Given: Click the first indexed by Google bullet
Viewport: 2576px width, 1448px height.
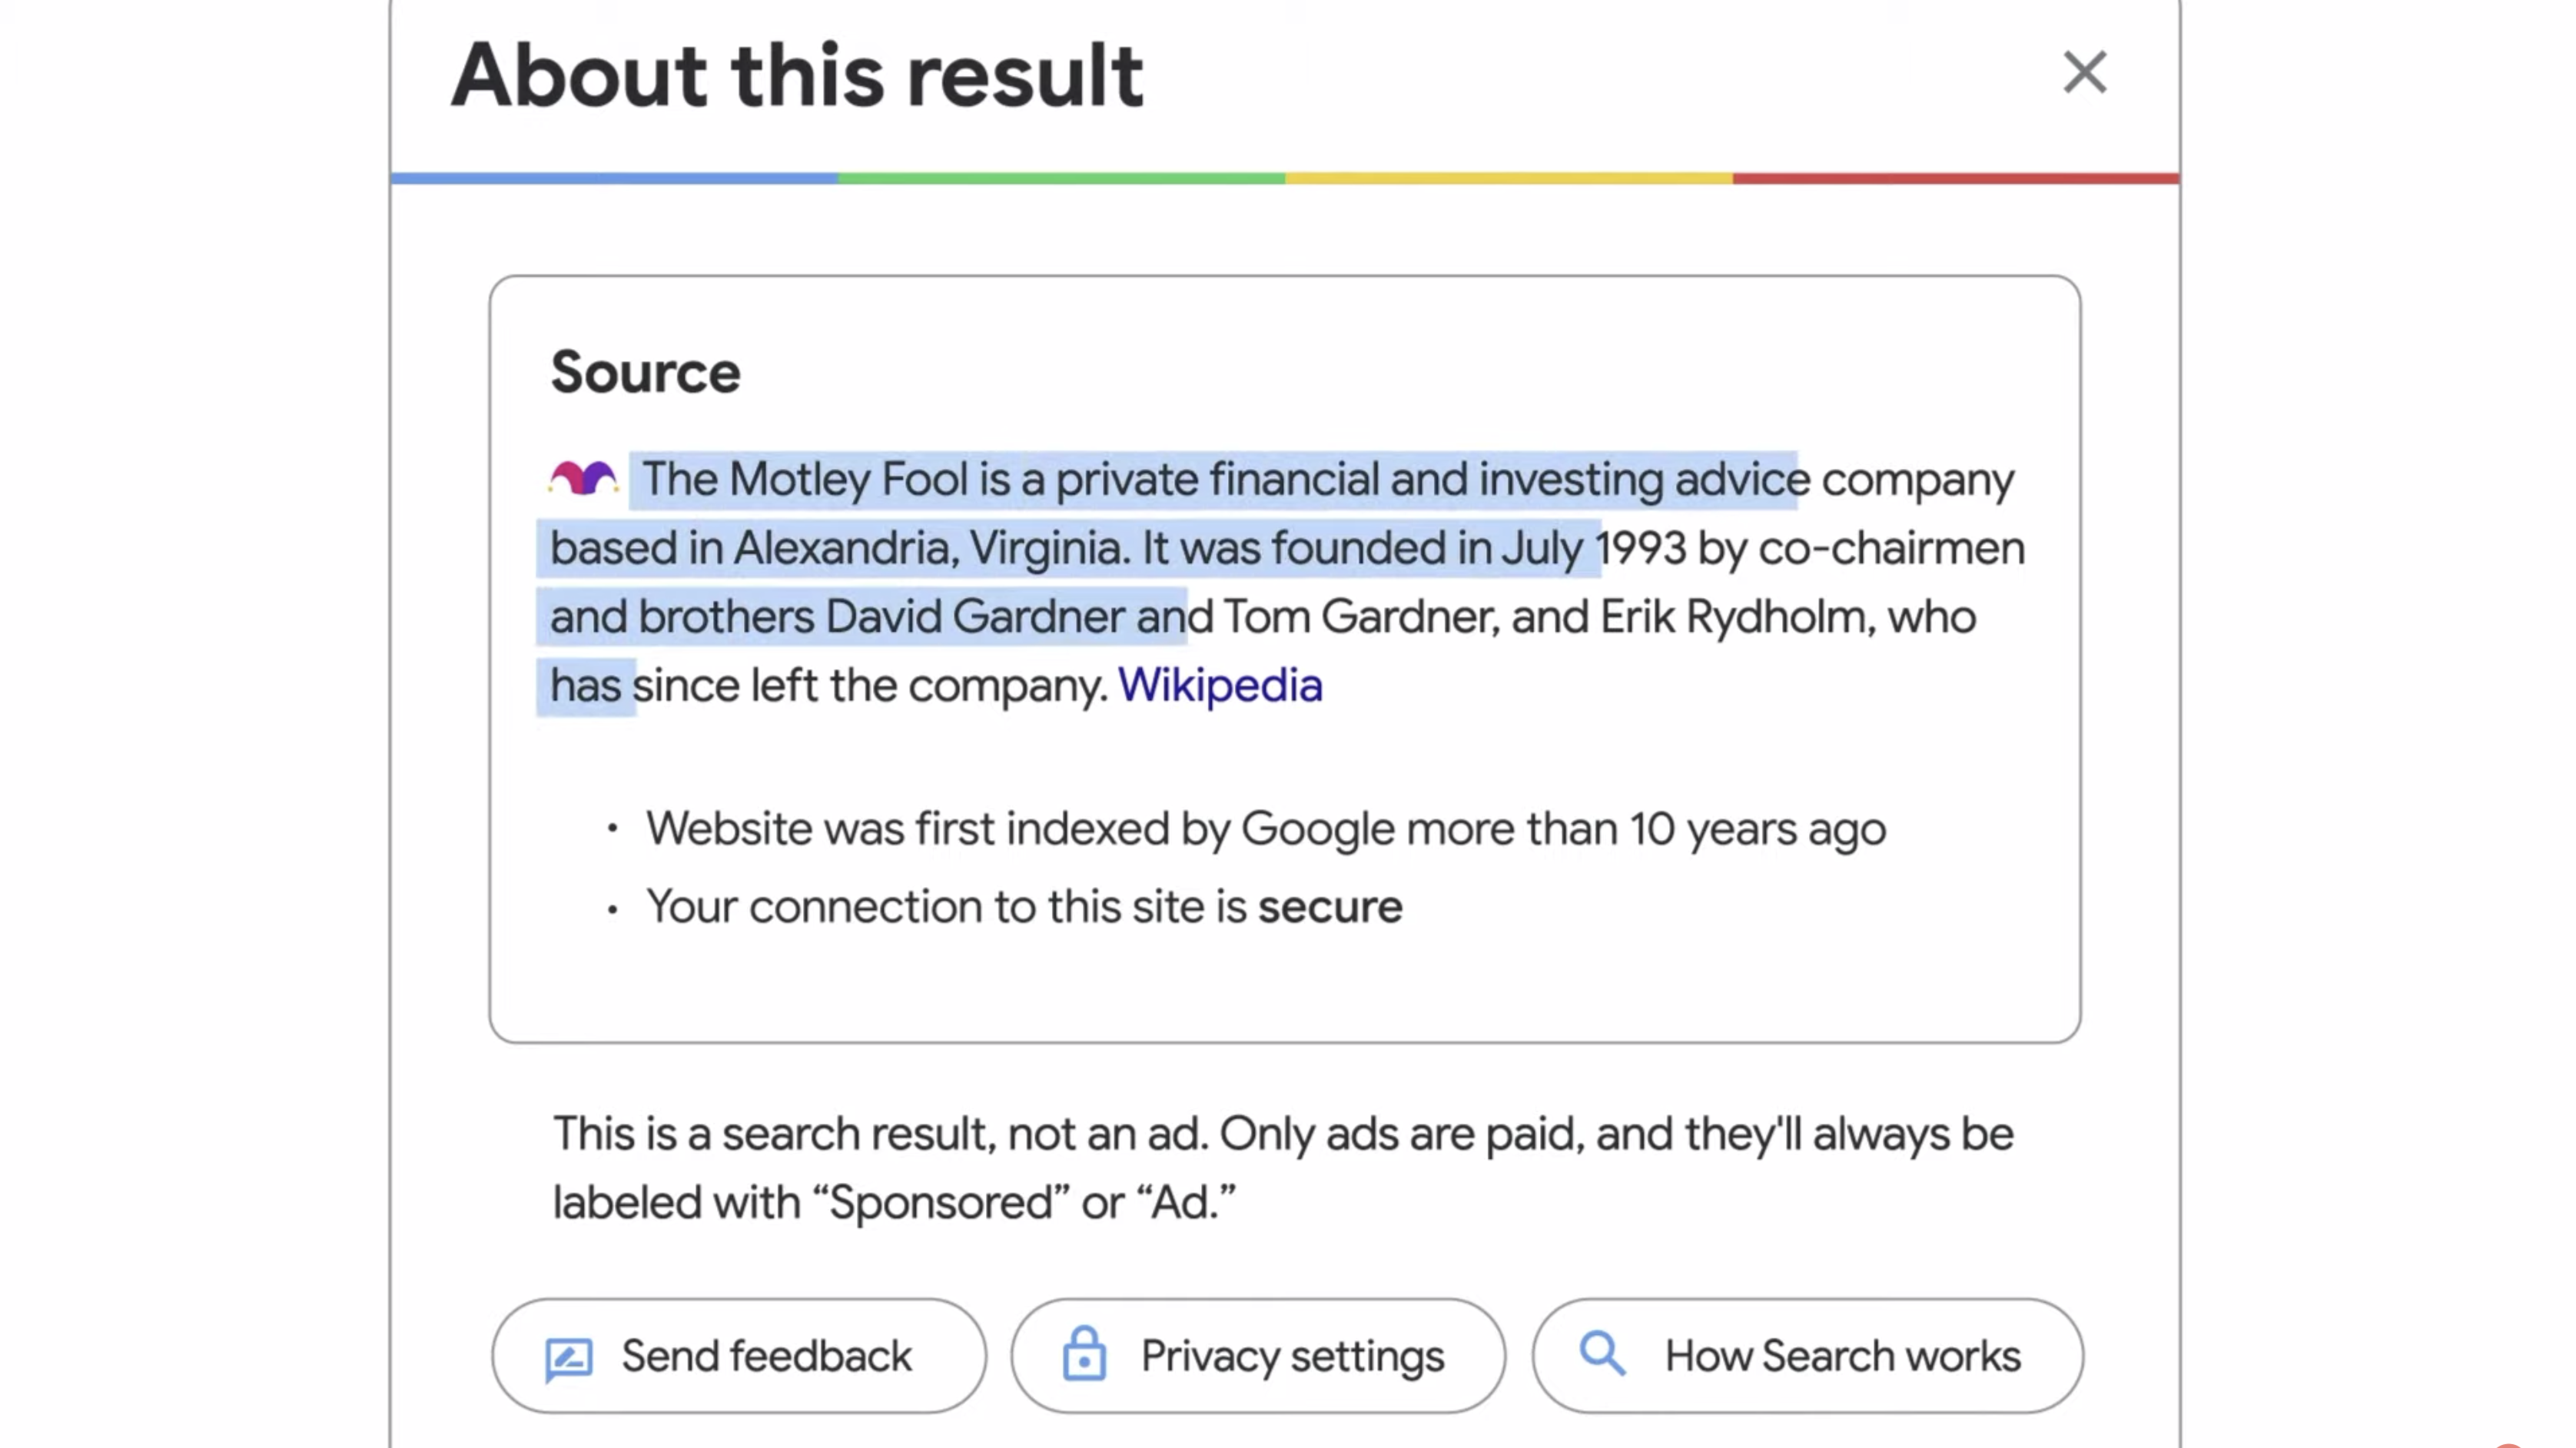Looking at the screenshot, I should [x=1265, y=829].
